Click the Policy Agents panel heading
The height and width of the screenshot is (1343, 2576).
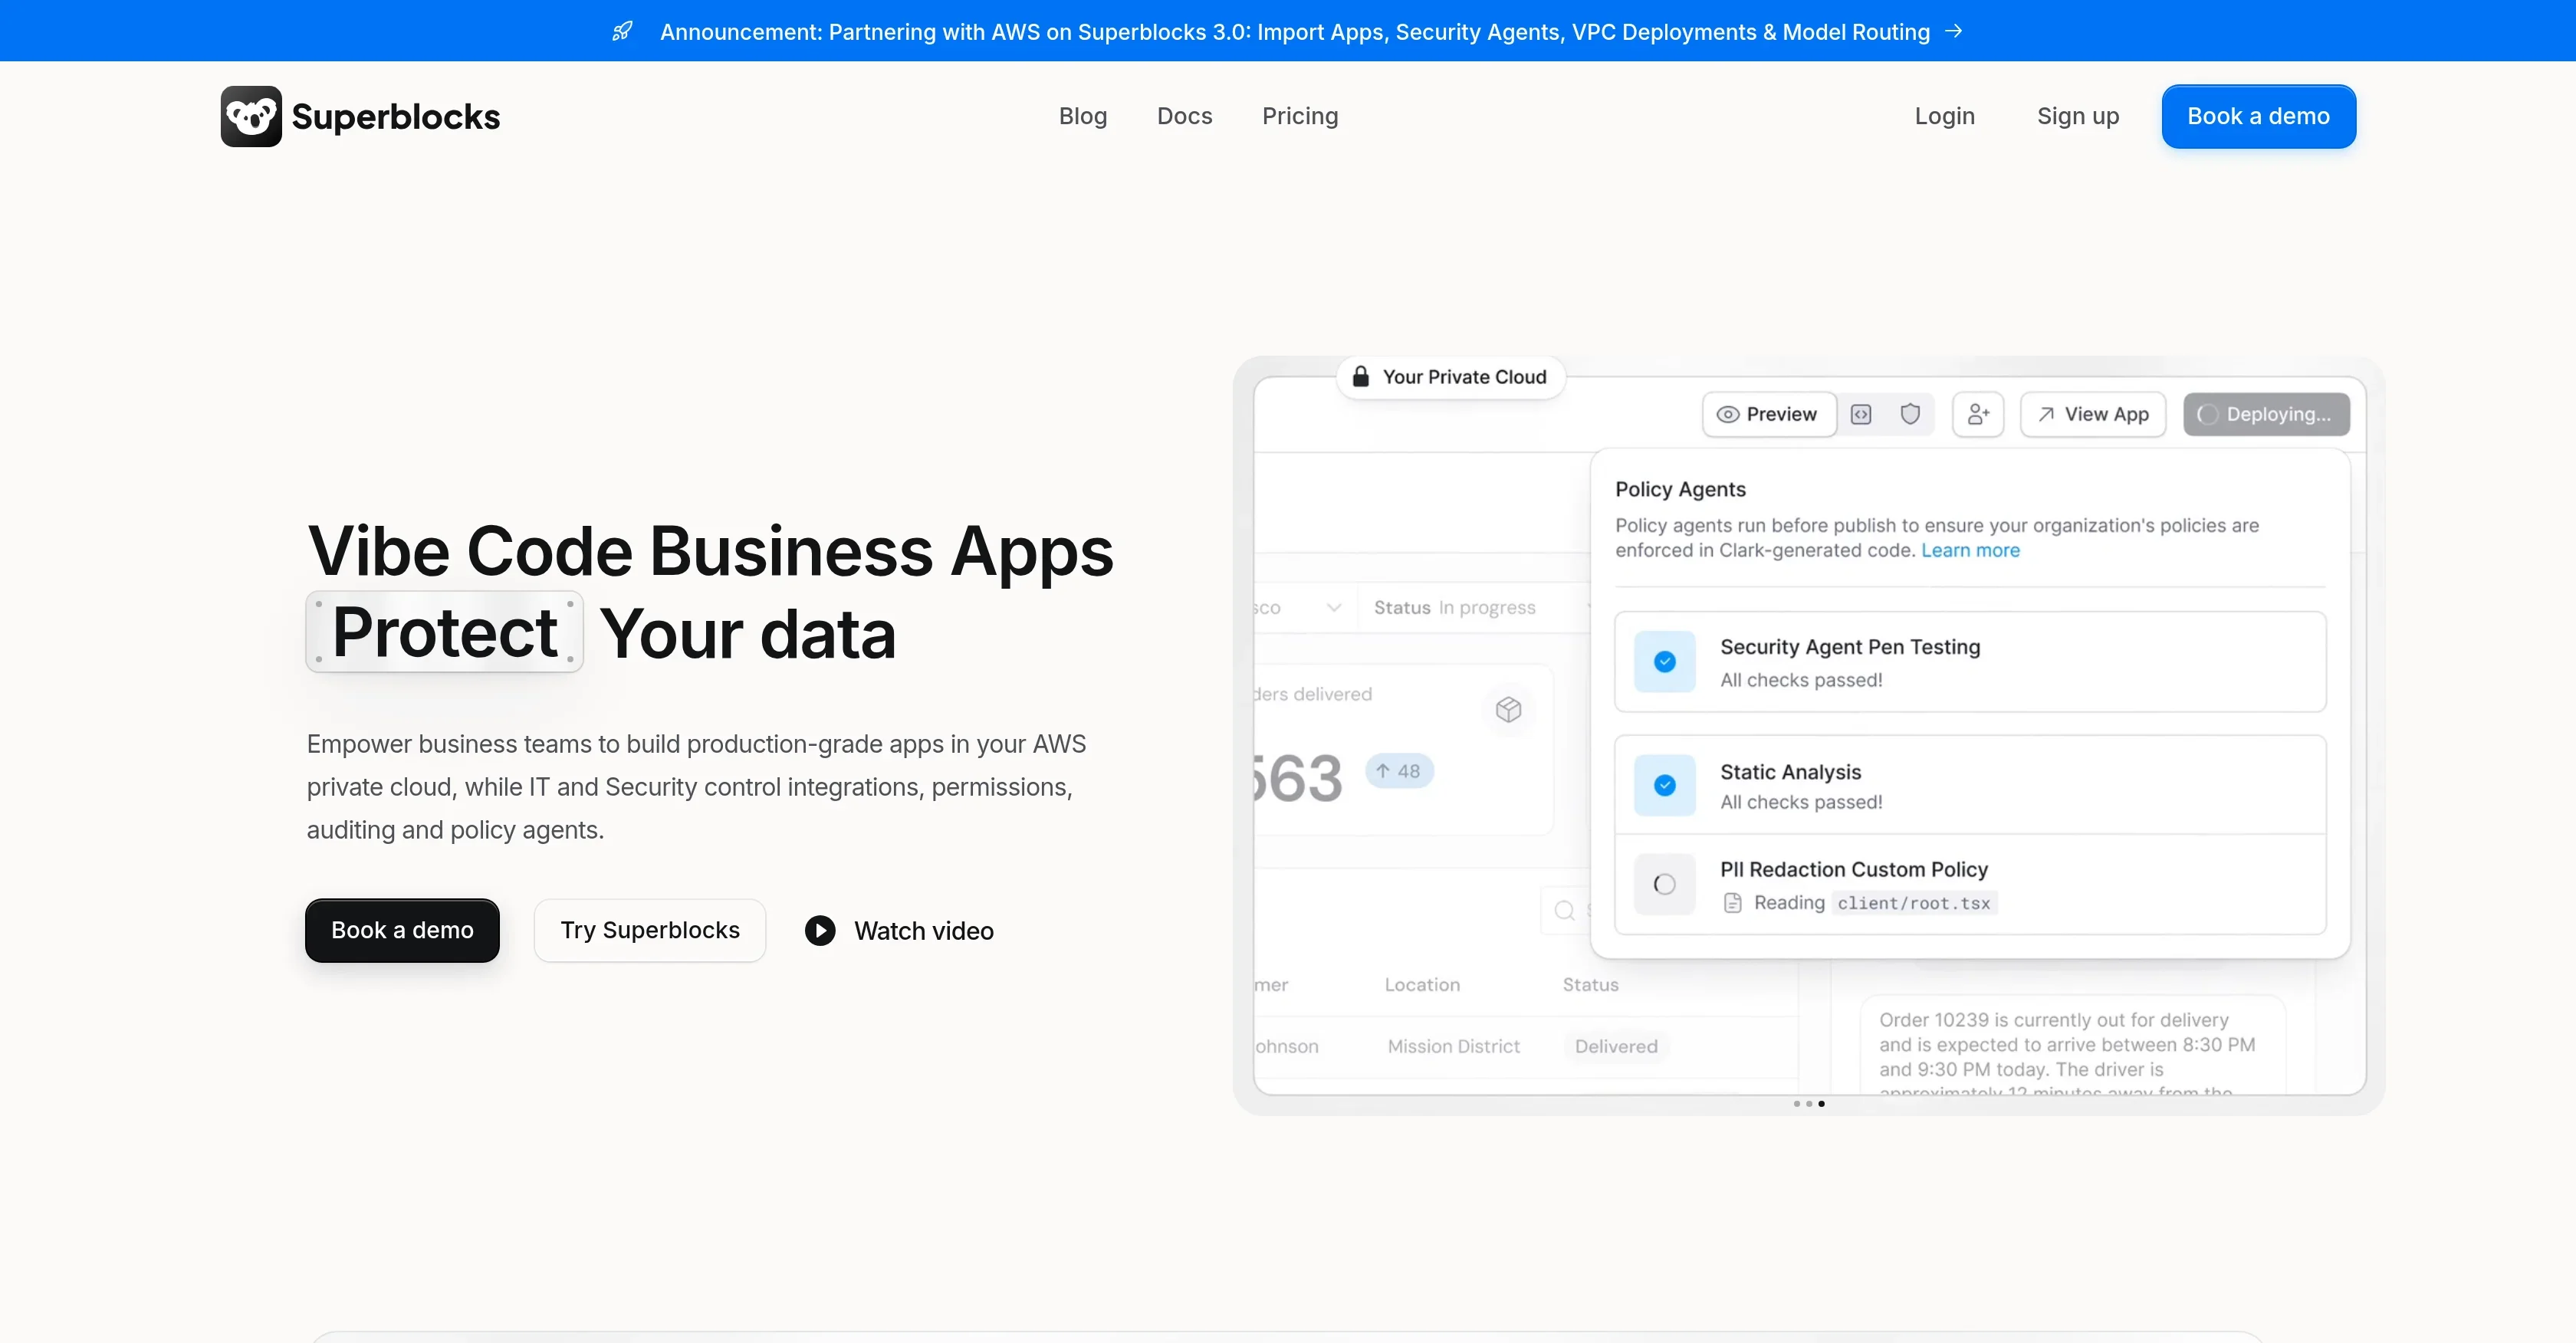pos(1680,489)
